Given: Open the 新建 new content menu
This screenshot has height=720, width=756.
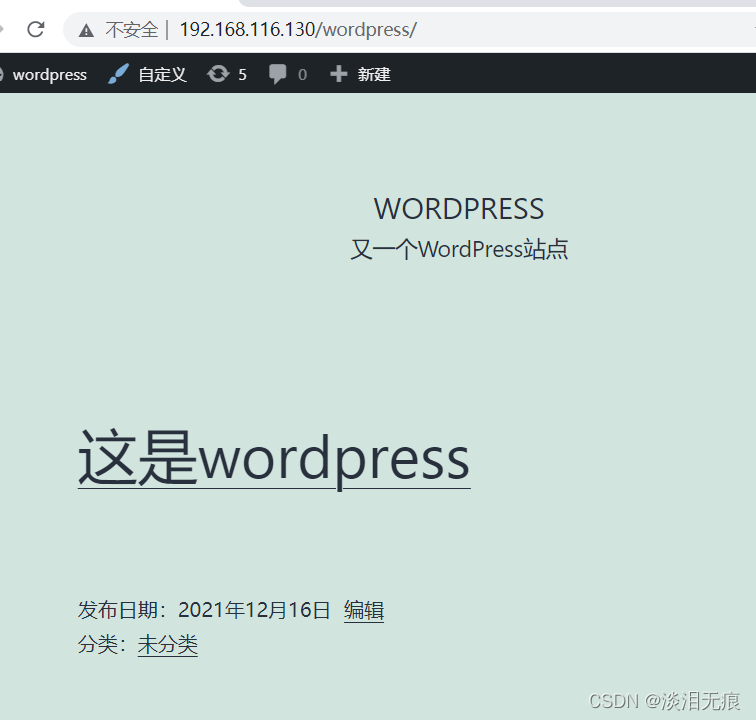Looking at the screenshot, I should coord(374,75).
